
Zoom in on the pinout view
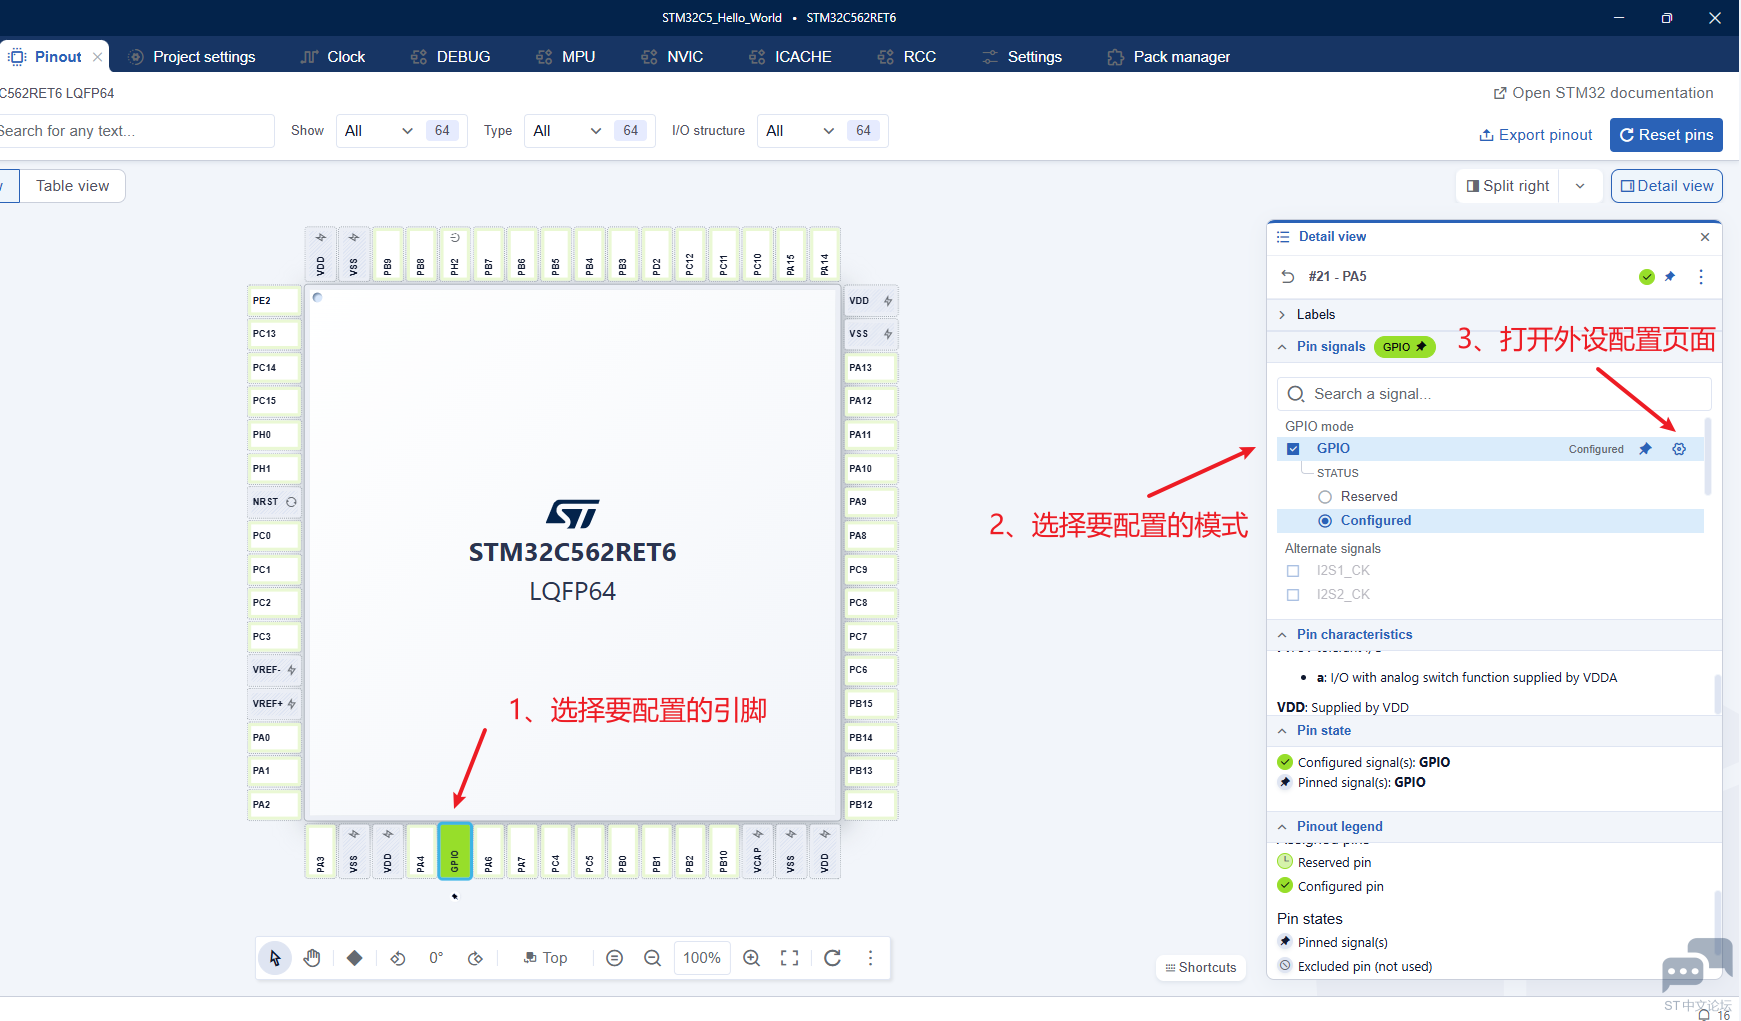pyautogui.click(x=752, y=958)
